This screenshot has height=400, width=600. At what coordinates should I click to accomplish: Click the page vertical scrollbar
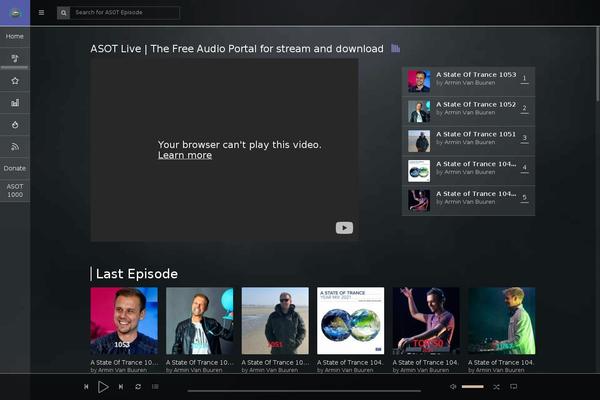click(x=598, y=65)
